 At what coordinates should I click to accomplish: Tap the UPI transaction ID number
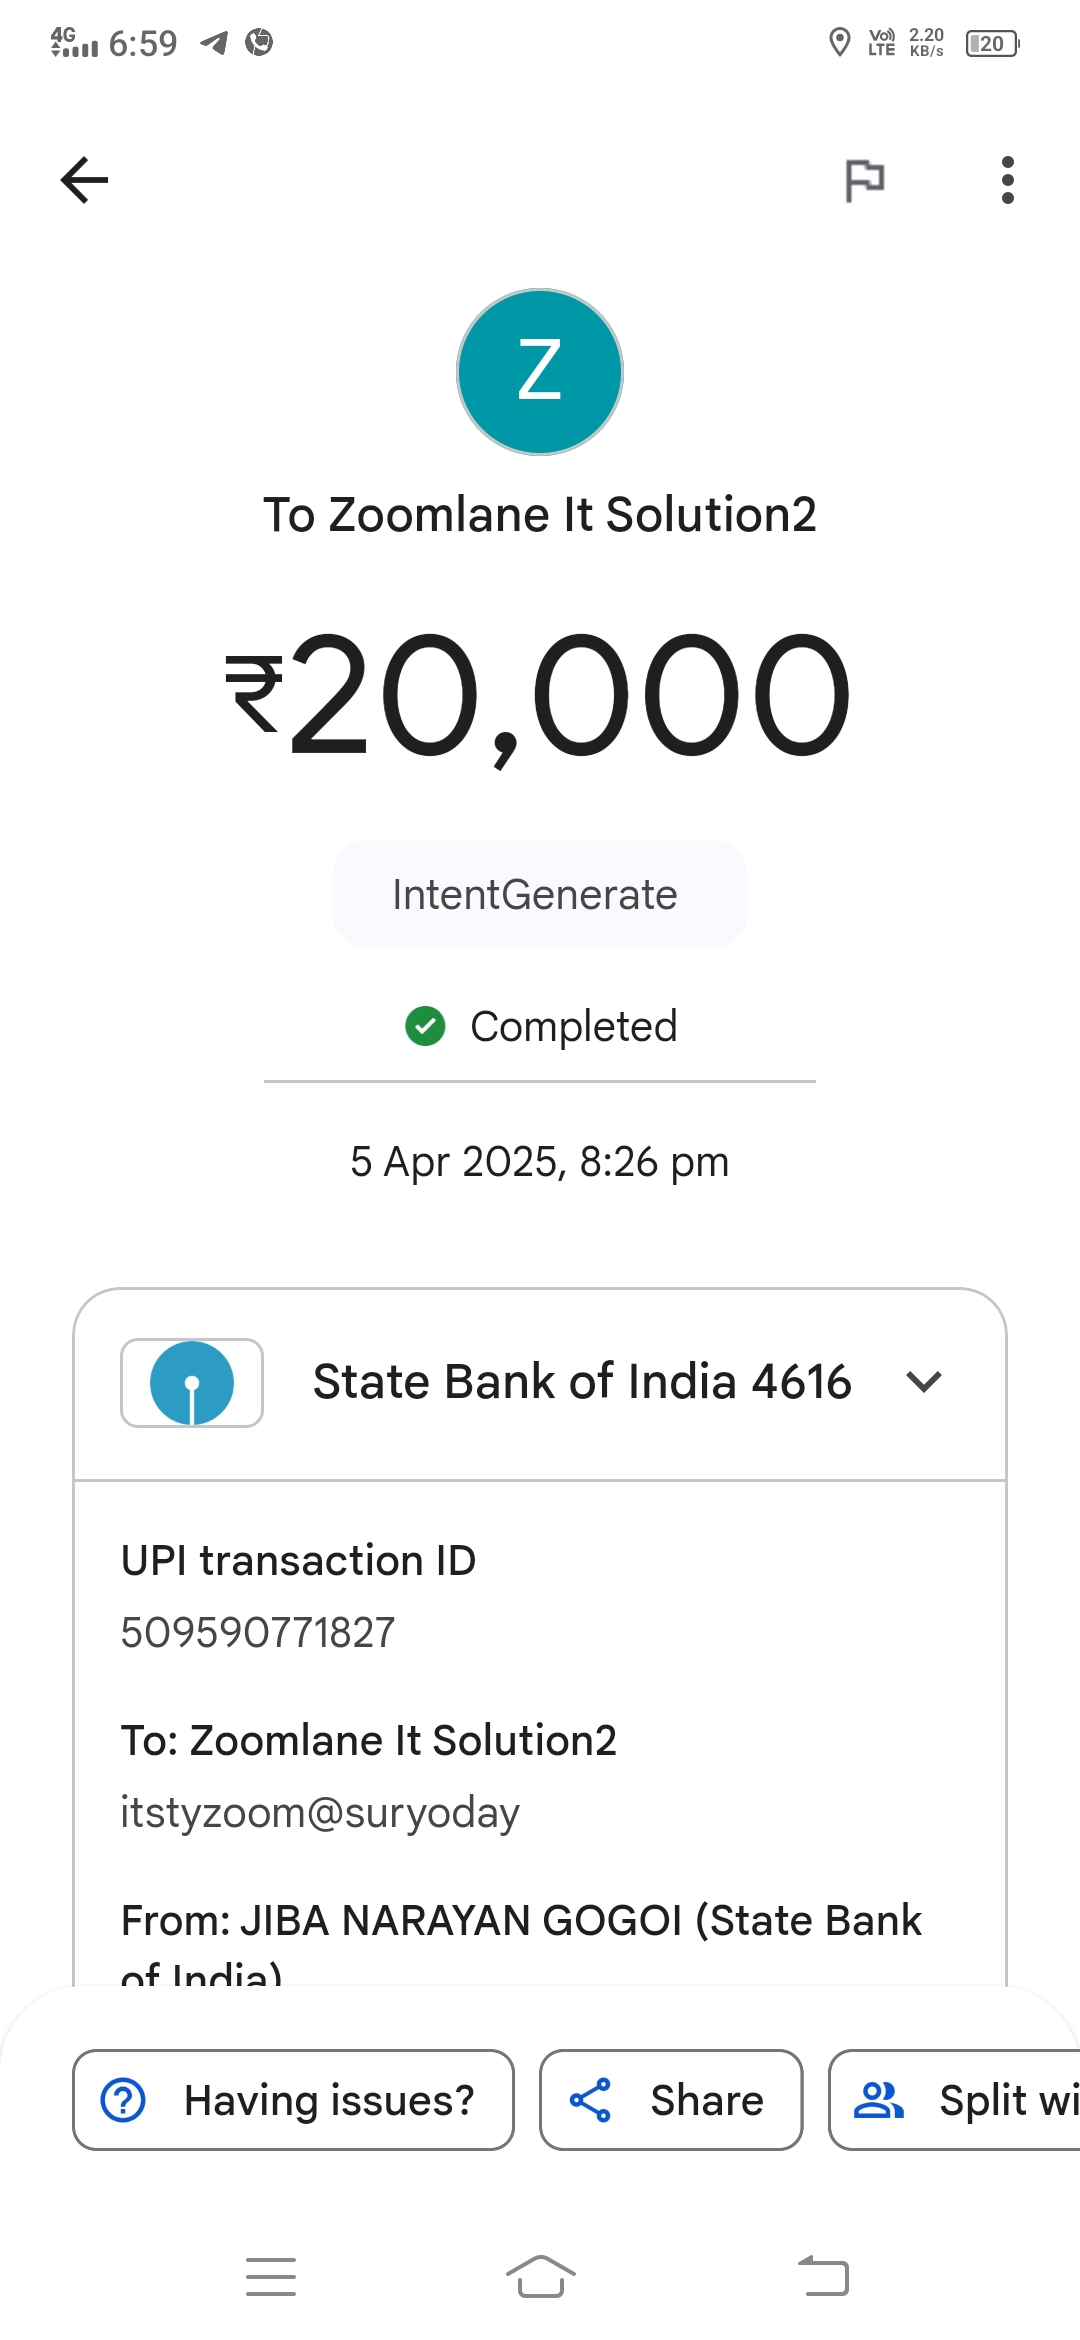[x=258, y=1633]
